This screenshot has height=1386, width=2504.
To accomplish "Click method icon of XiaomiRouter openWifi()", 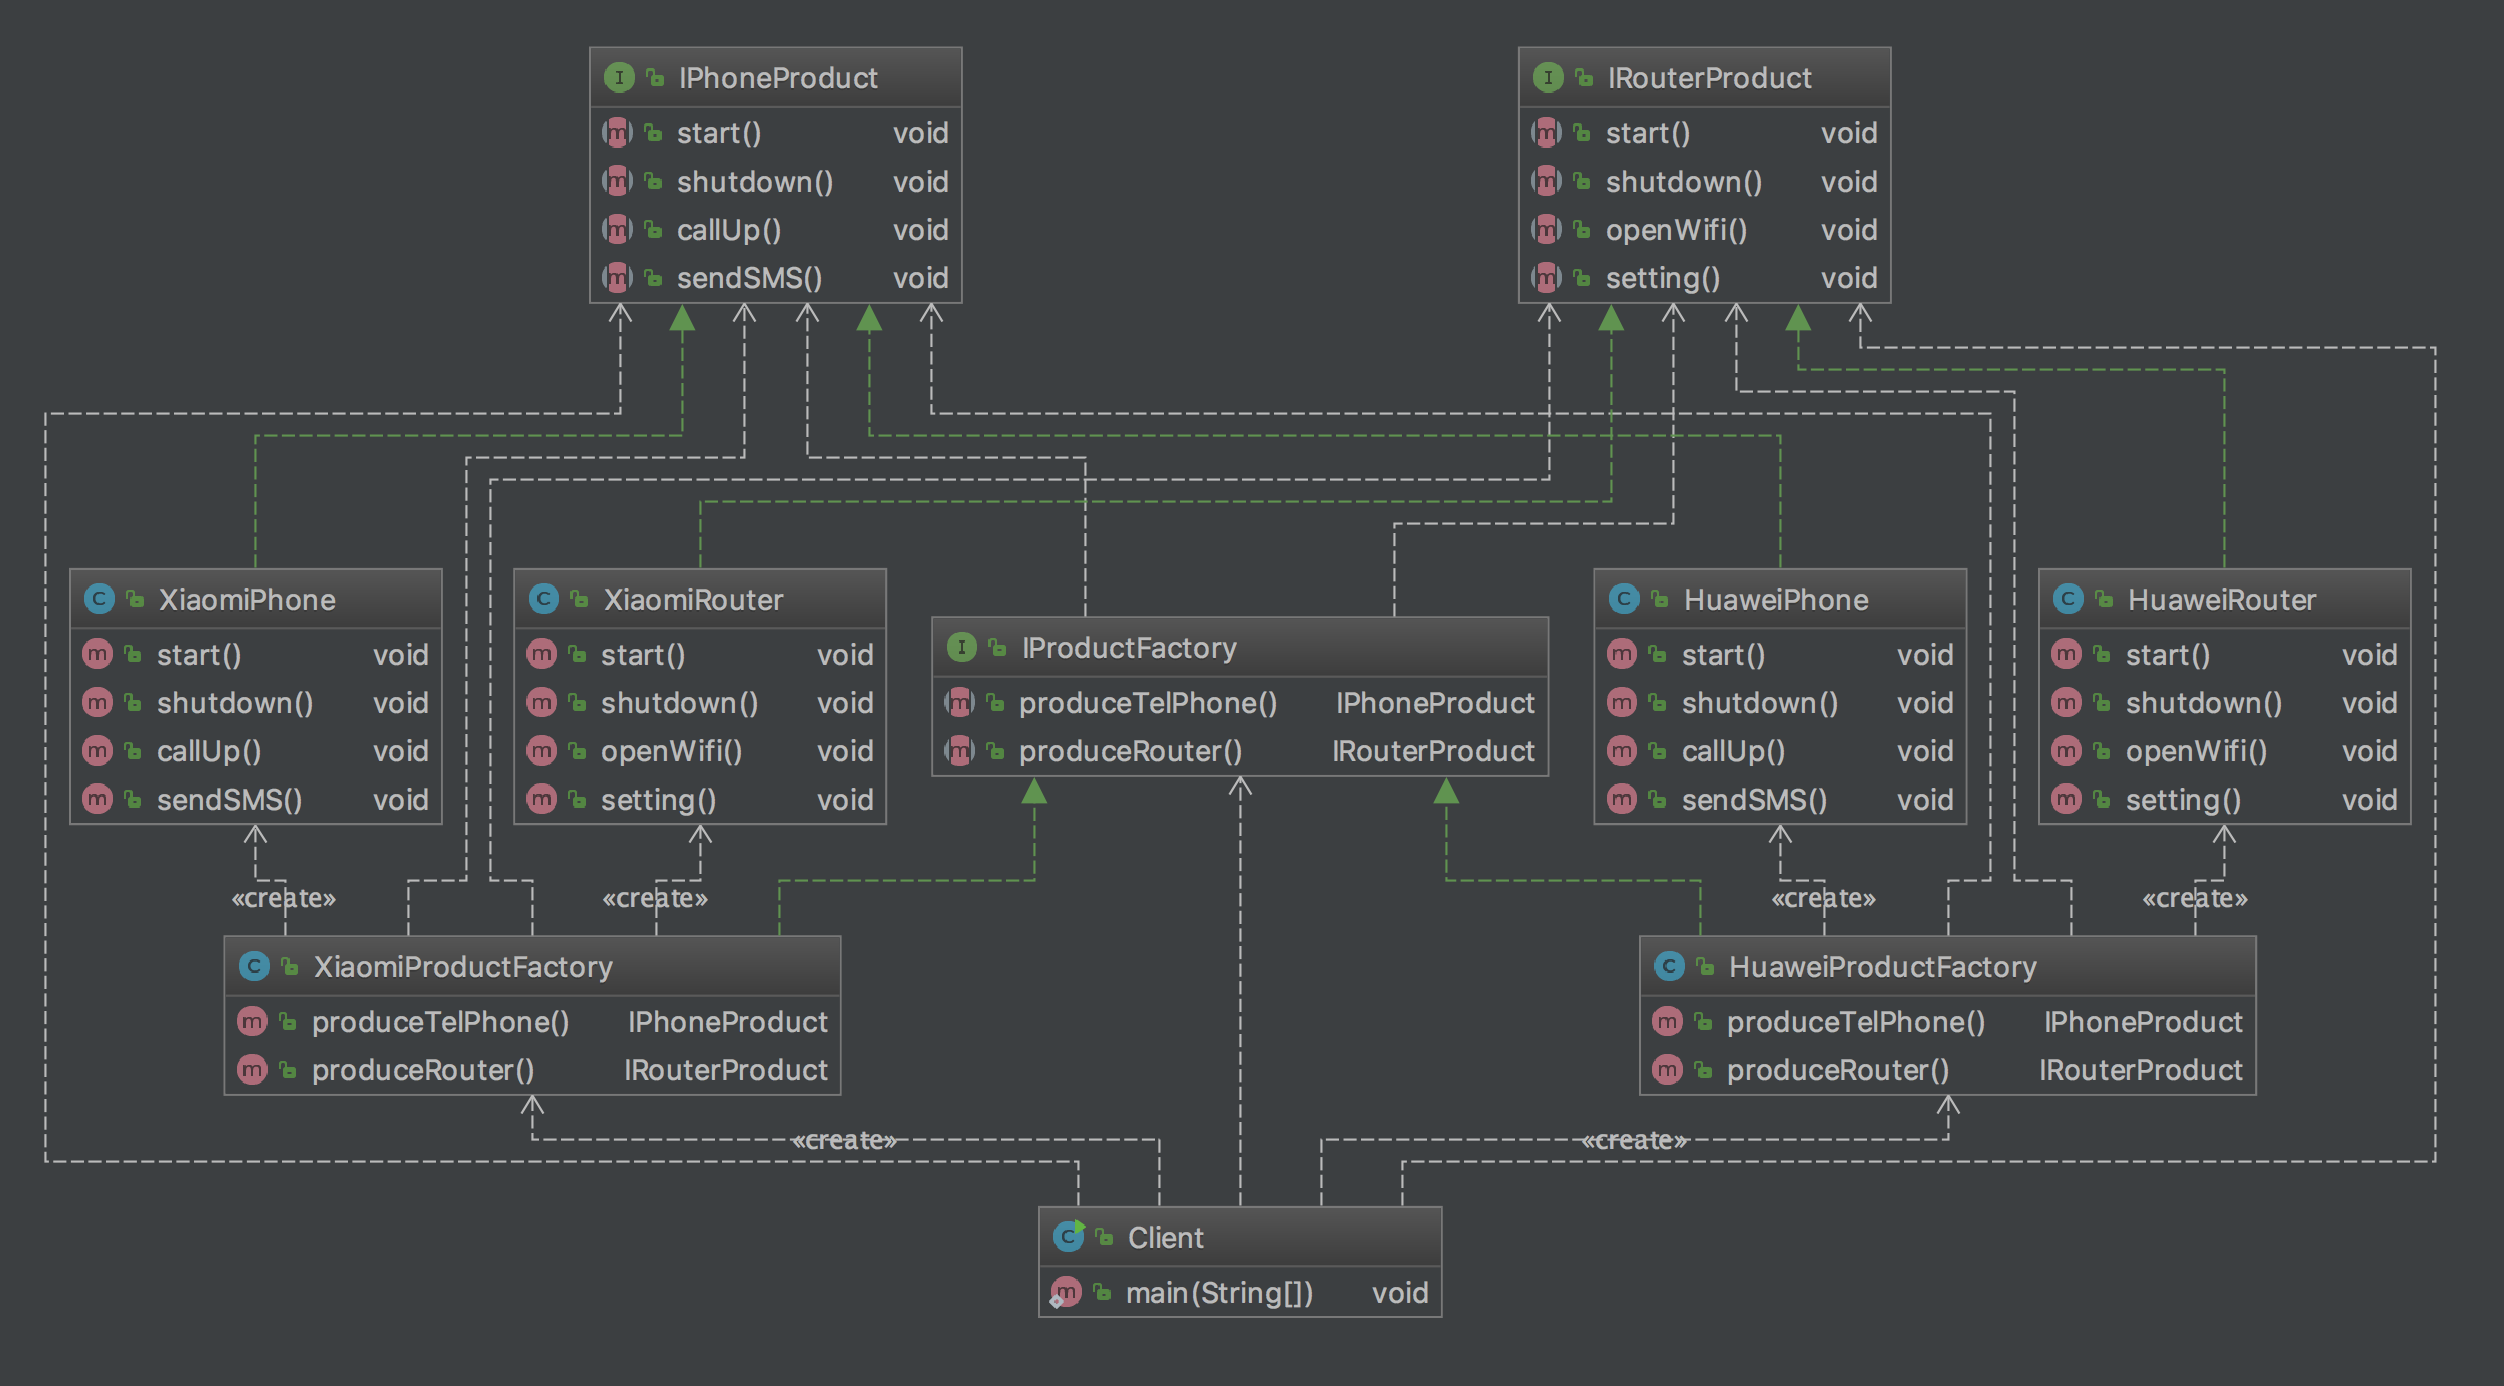I will coord(541,751).
